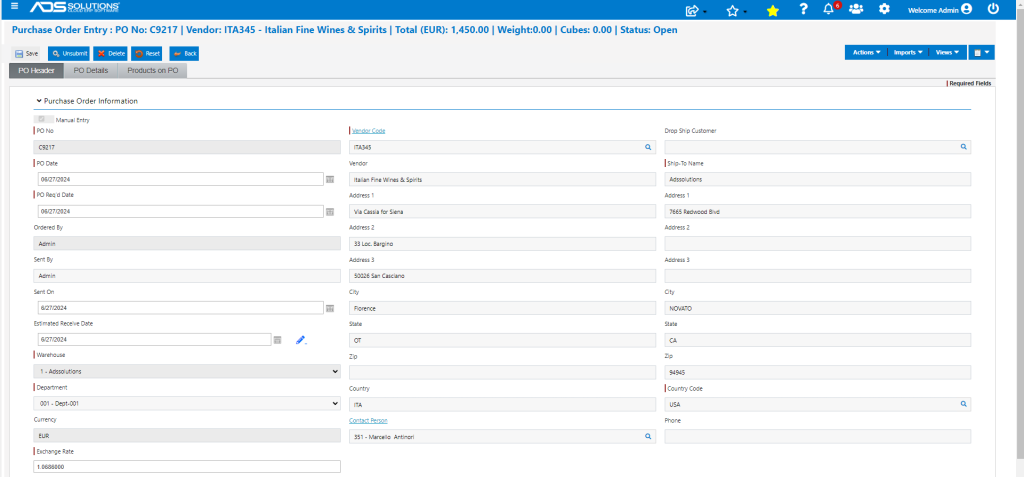Click the Via Cassia for Siena field
The image size is (1024, 477).
click(502, 211)
